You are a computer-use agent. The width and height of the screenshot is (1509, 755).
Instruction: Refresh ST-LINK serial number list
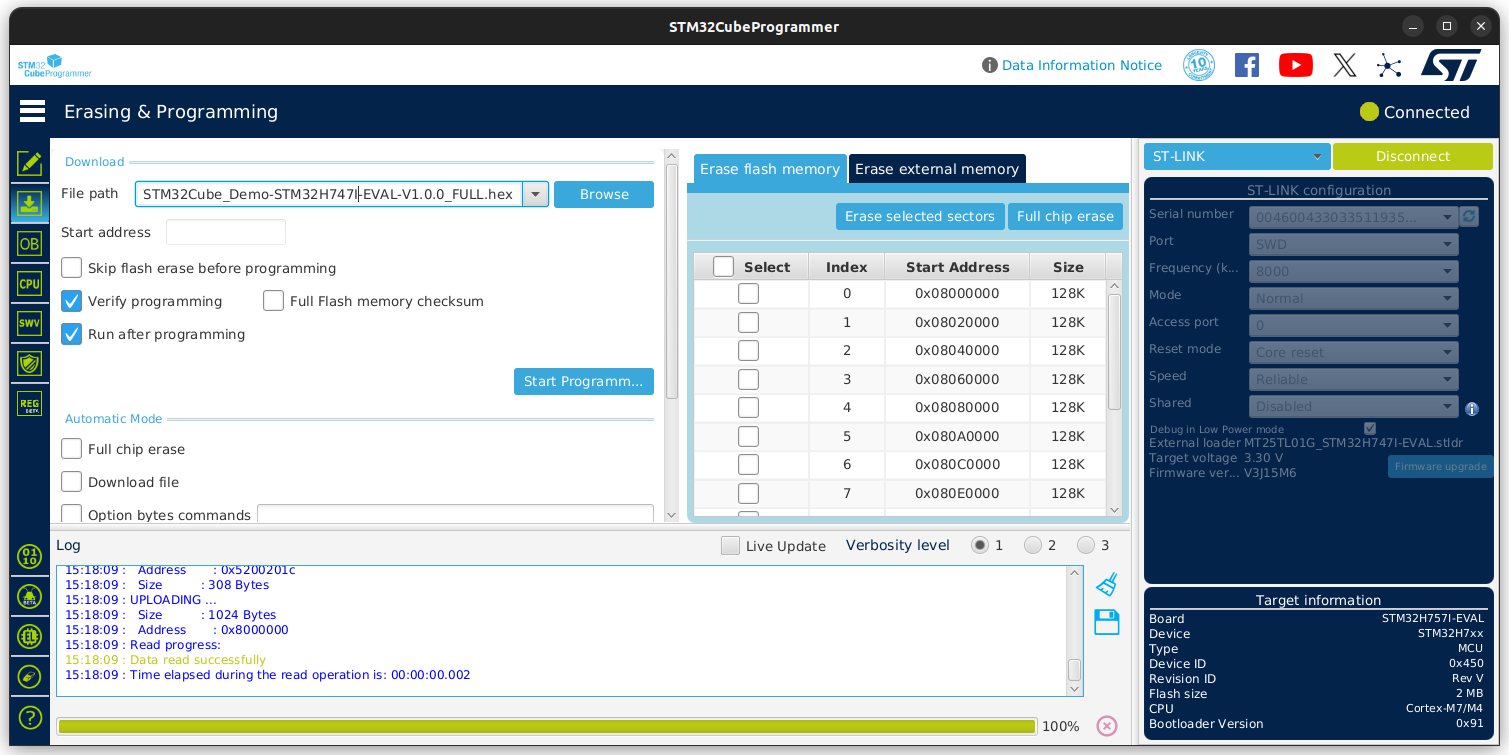[x=1469, y=217]
